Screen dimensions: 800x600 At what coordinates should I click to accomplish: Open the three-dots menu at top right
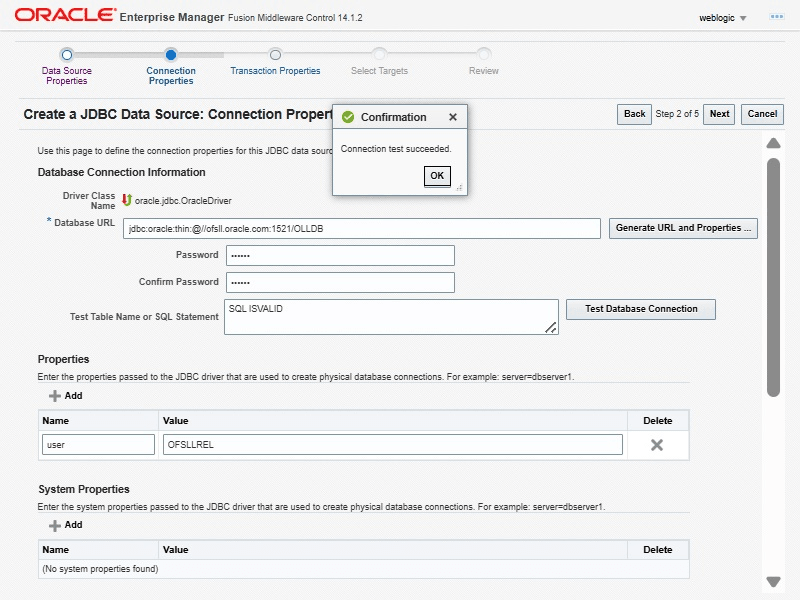point(776,17)
